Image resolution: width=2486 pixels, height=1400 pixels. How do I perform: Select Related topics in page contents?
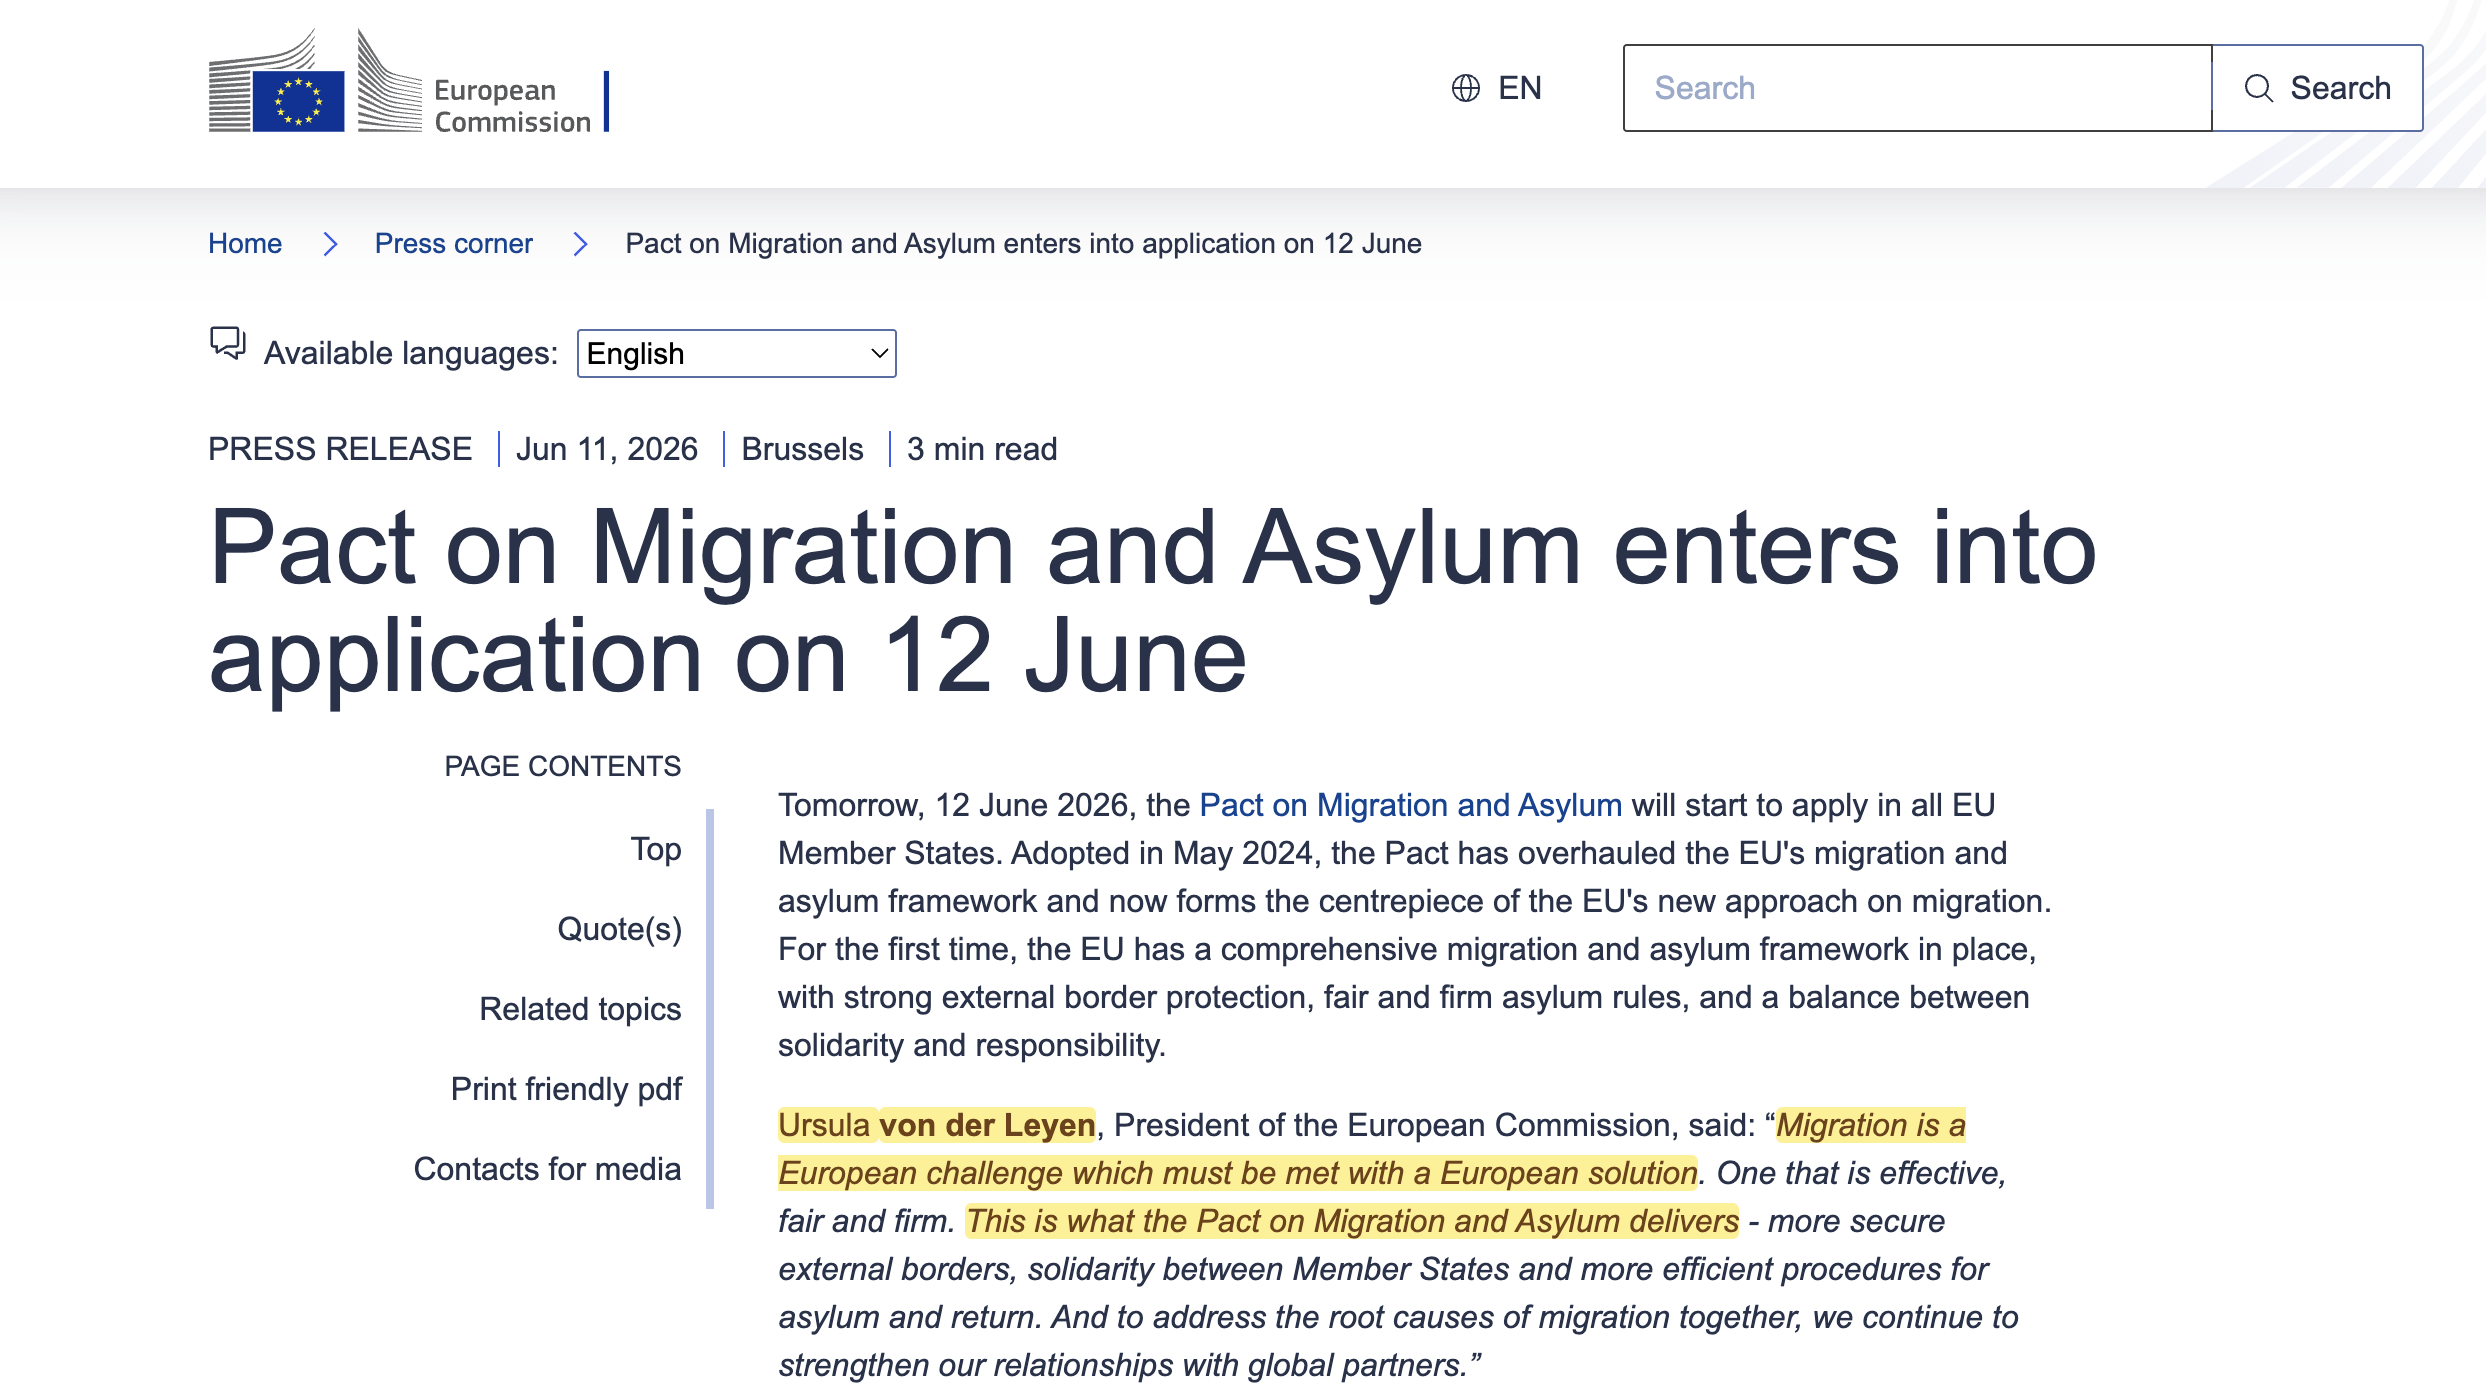580,1009
